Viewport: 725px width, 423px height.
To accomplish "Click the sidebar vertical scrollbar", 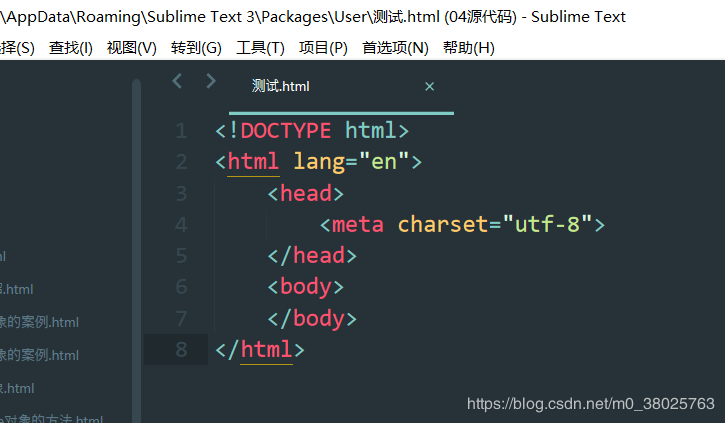I will pyautogui.click(x=136, y=250).
